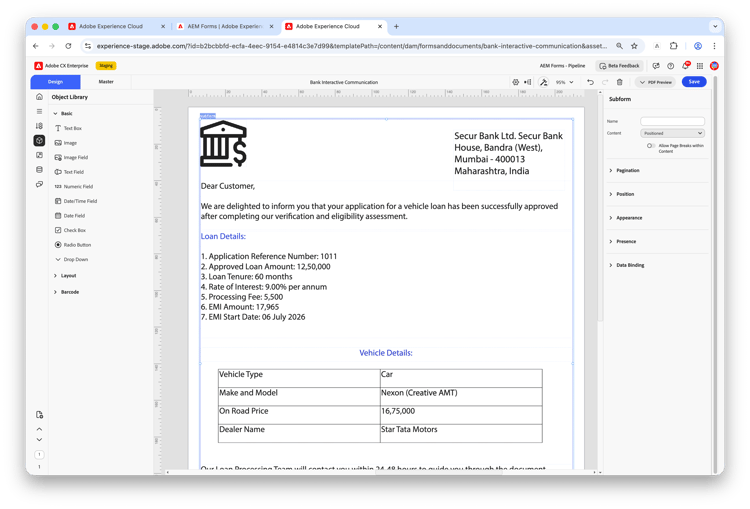Screen dimensions: 750x509
Task: Add an Image Field from Object Library
Action: [x=71, y=157]
